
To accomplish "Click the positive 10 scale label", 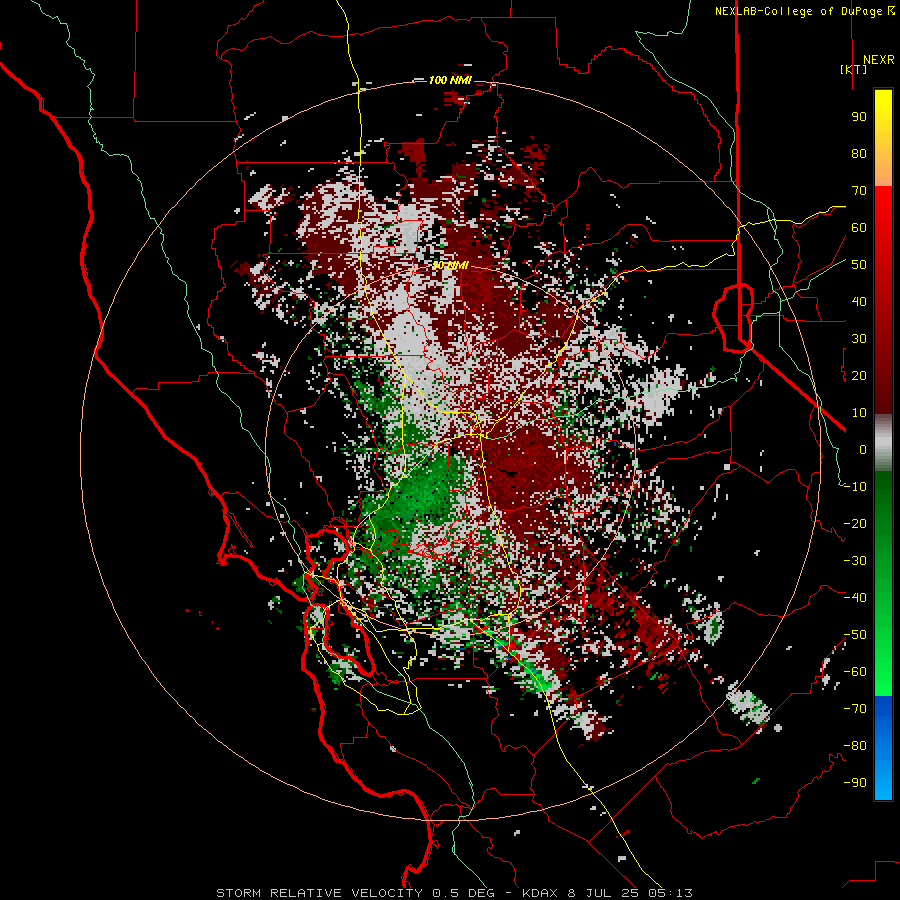I will (859, 413).
